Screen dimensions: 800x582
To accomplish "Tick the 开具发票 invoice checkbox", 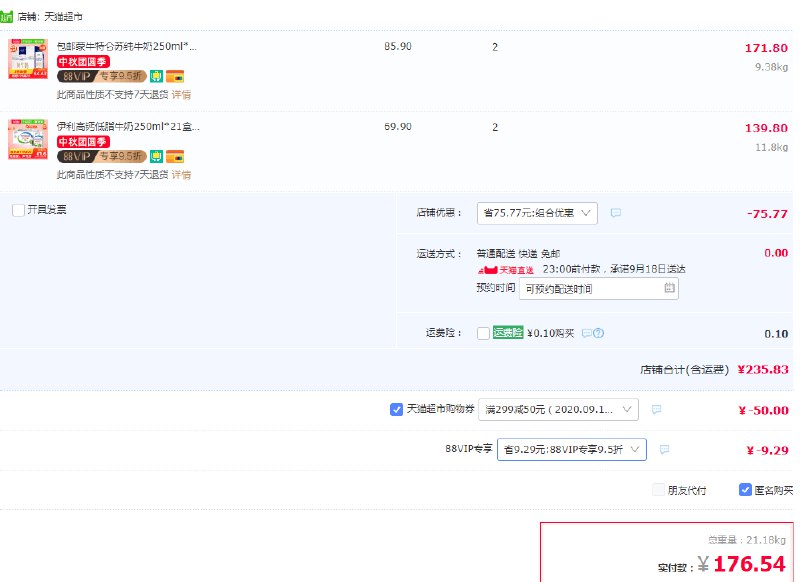I will 18,210.
